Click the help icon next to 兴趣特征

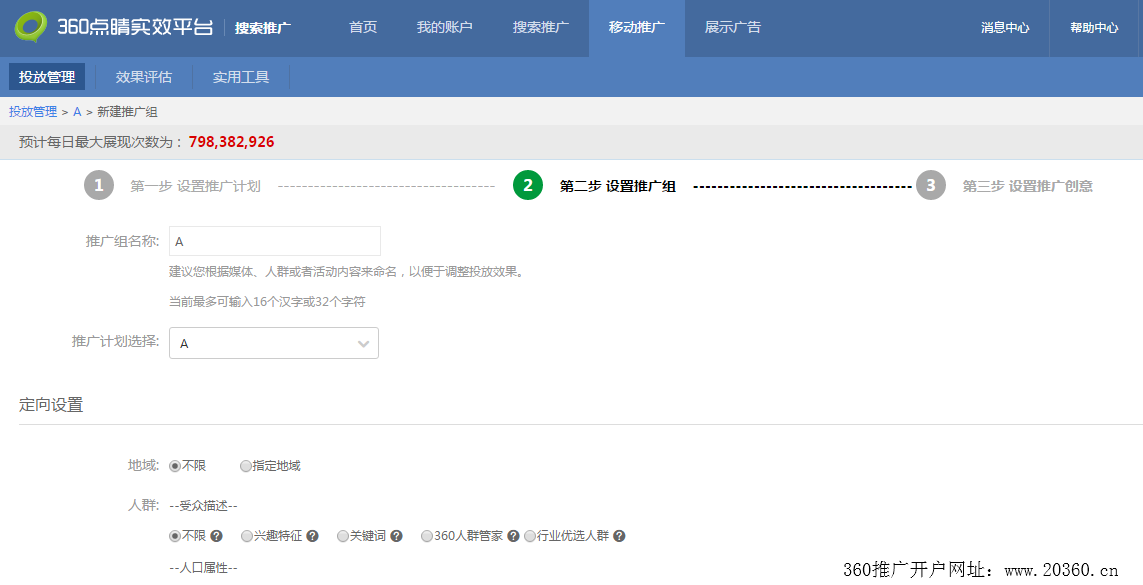click(x=312, y=536)
